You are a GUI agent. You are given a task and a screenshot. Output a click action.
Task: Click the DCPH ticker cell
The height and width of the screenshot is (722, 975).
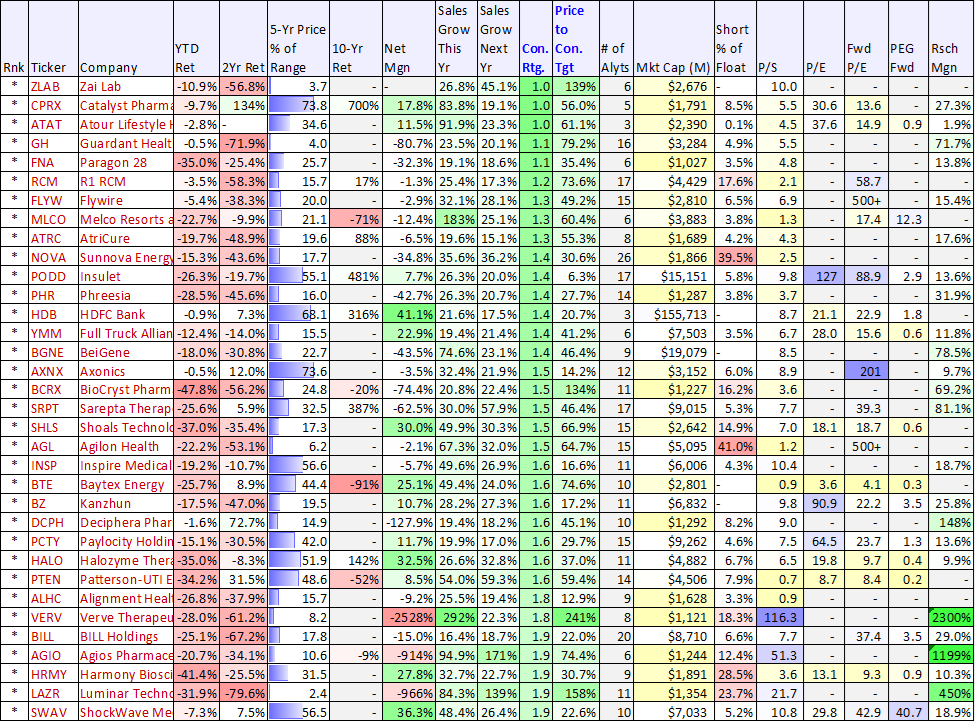point(53,523)
